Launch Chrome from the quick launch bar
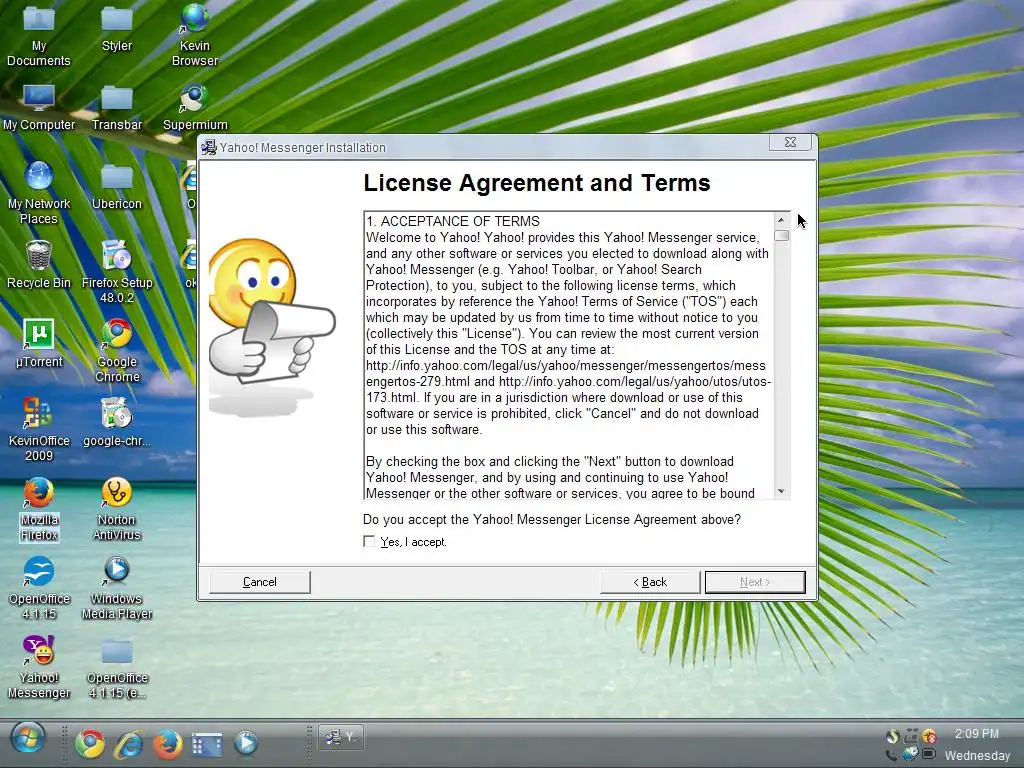 [90, 743]
